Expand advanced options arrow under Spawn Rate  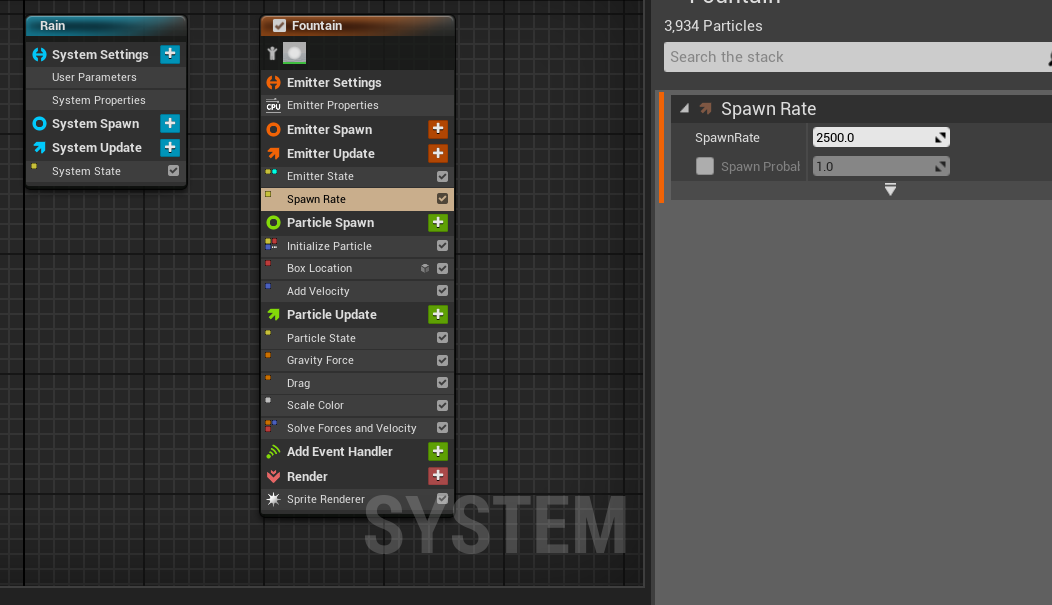click(890, 190)
